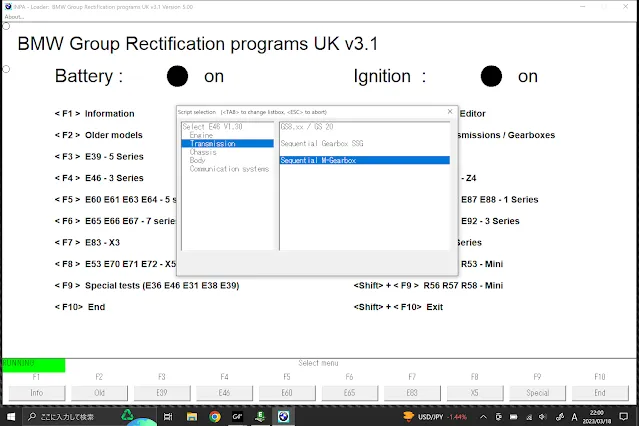Open the USD/JPY taskbar widget
639x426 pixels.
coord(435,417)
